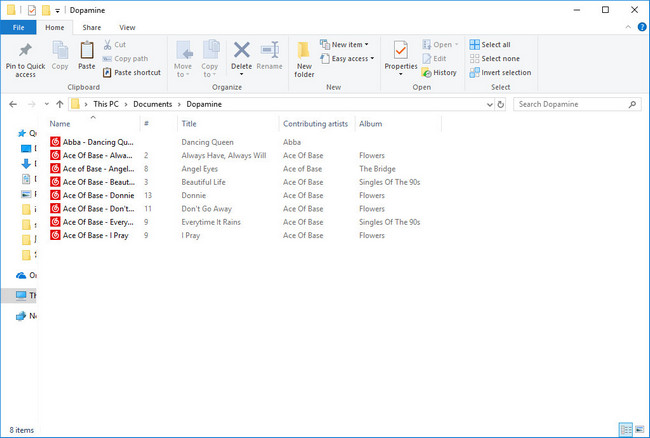This screenshot has height=438, width=650.
Task: Open recent locations dropdown arrow
Action: 46,104
